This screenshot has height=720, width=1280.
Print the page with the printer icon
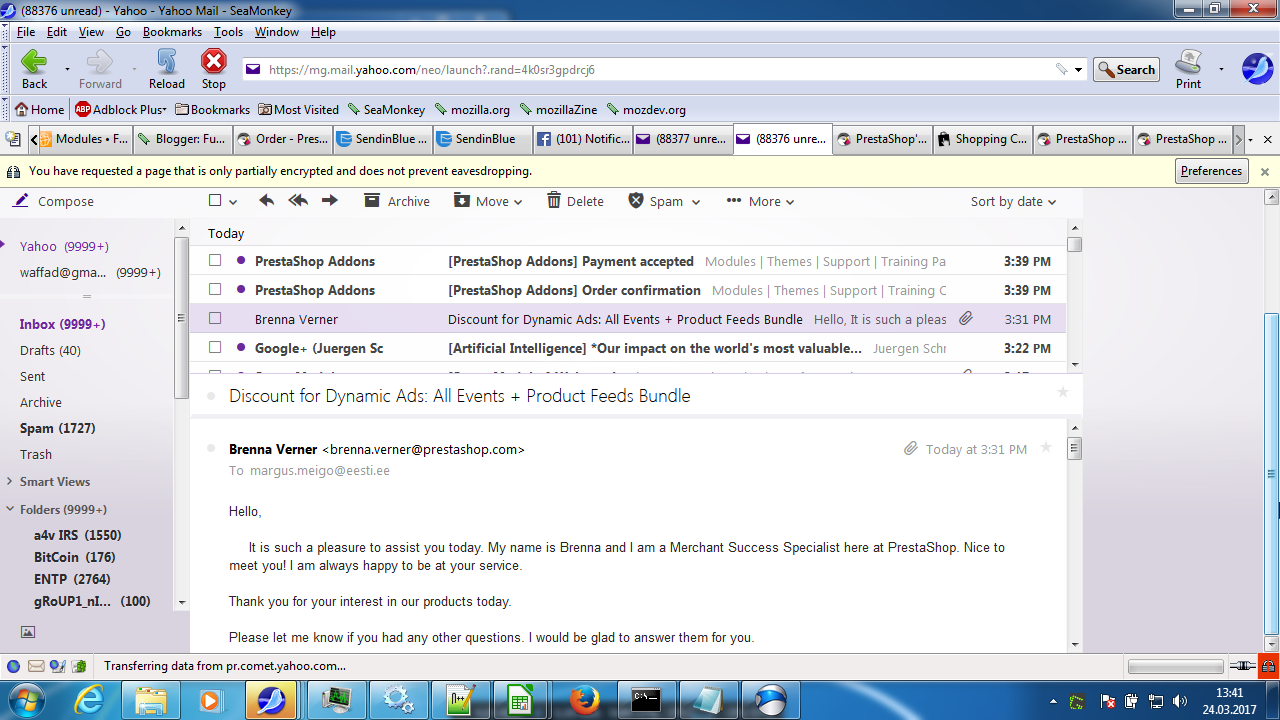[x=1188, y=69]
